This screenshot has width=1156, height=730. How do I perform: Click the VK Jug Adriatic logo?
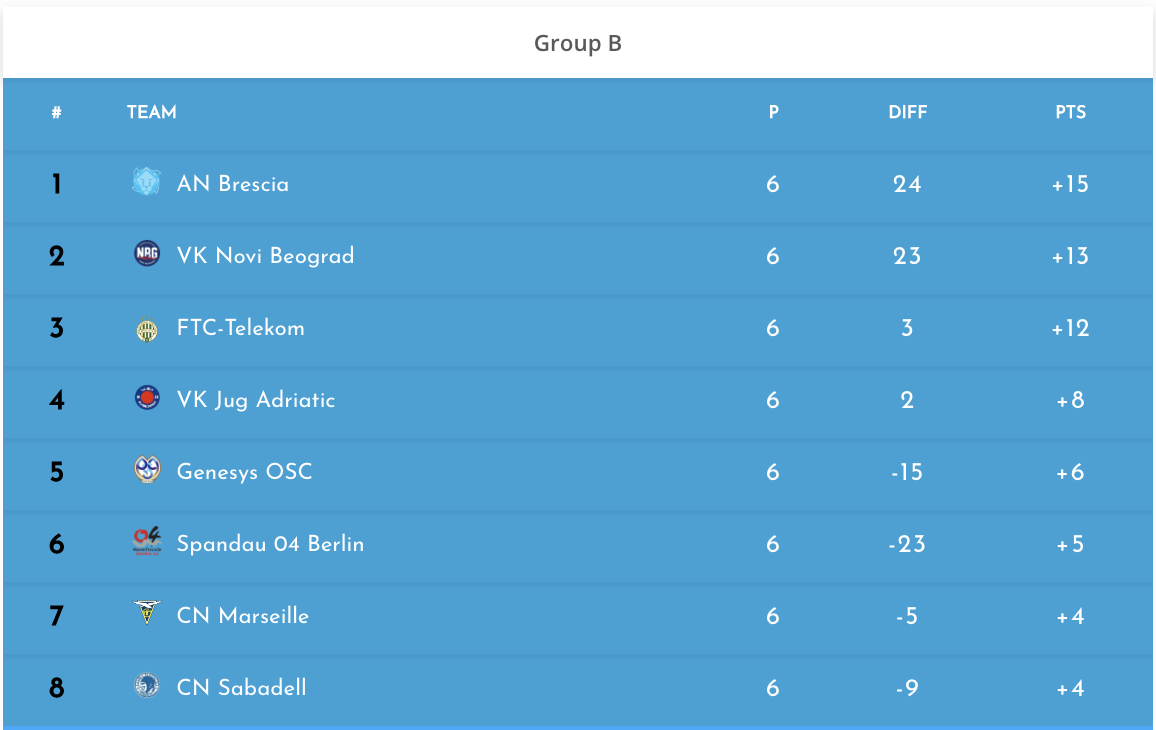click(147, 397)
